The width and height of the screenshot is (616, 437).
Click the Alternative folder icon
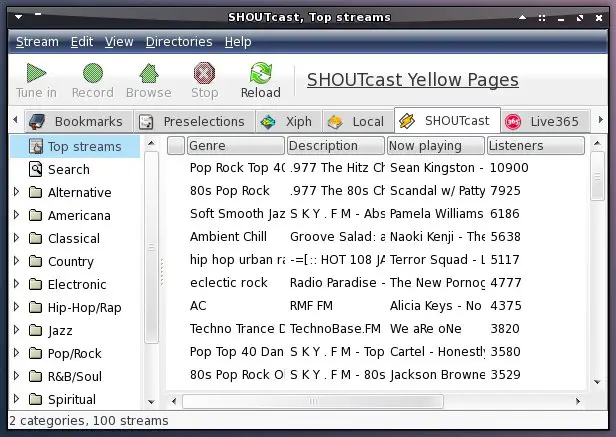36,192
